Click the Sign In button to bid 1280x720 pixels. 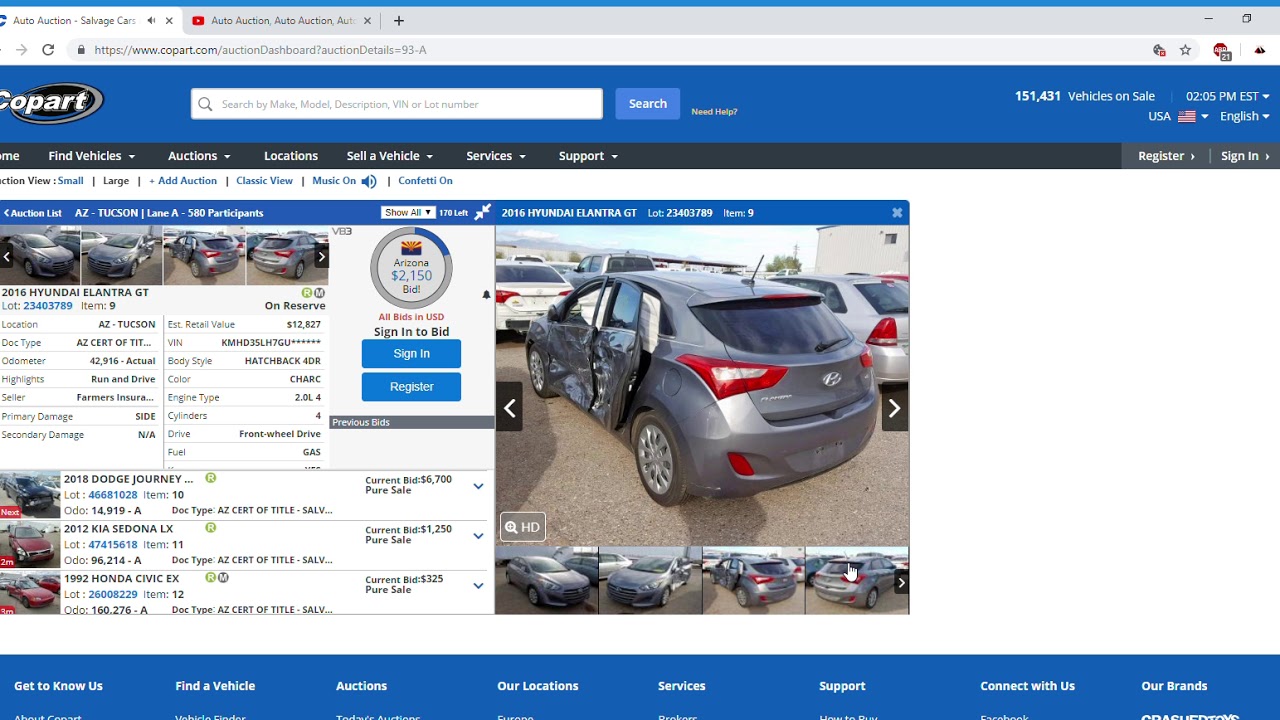411,353
